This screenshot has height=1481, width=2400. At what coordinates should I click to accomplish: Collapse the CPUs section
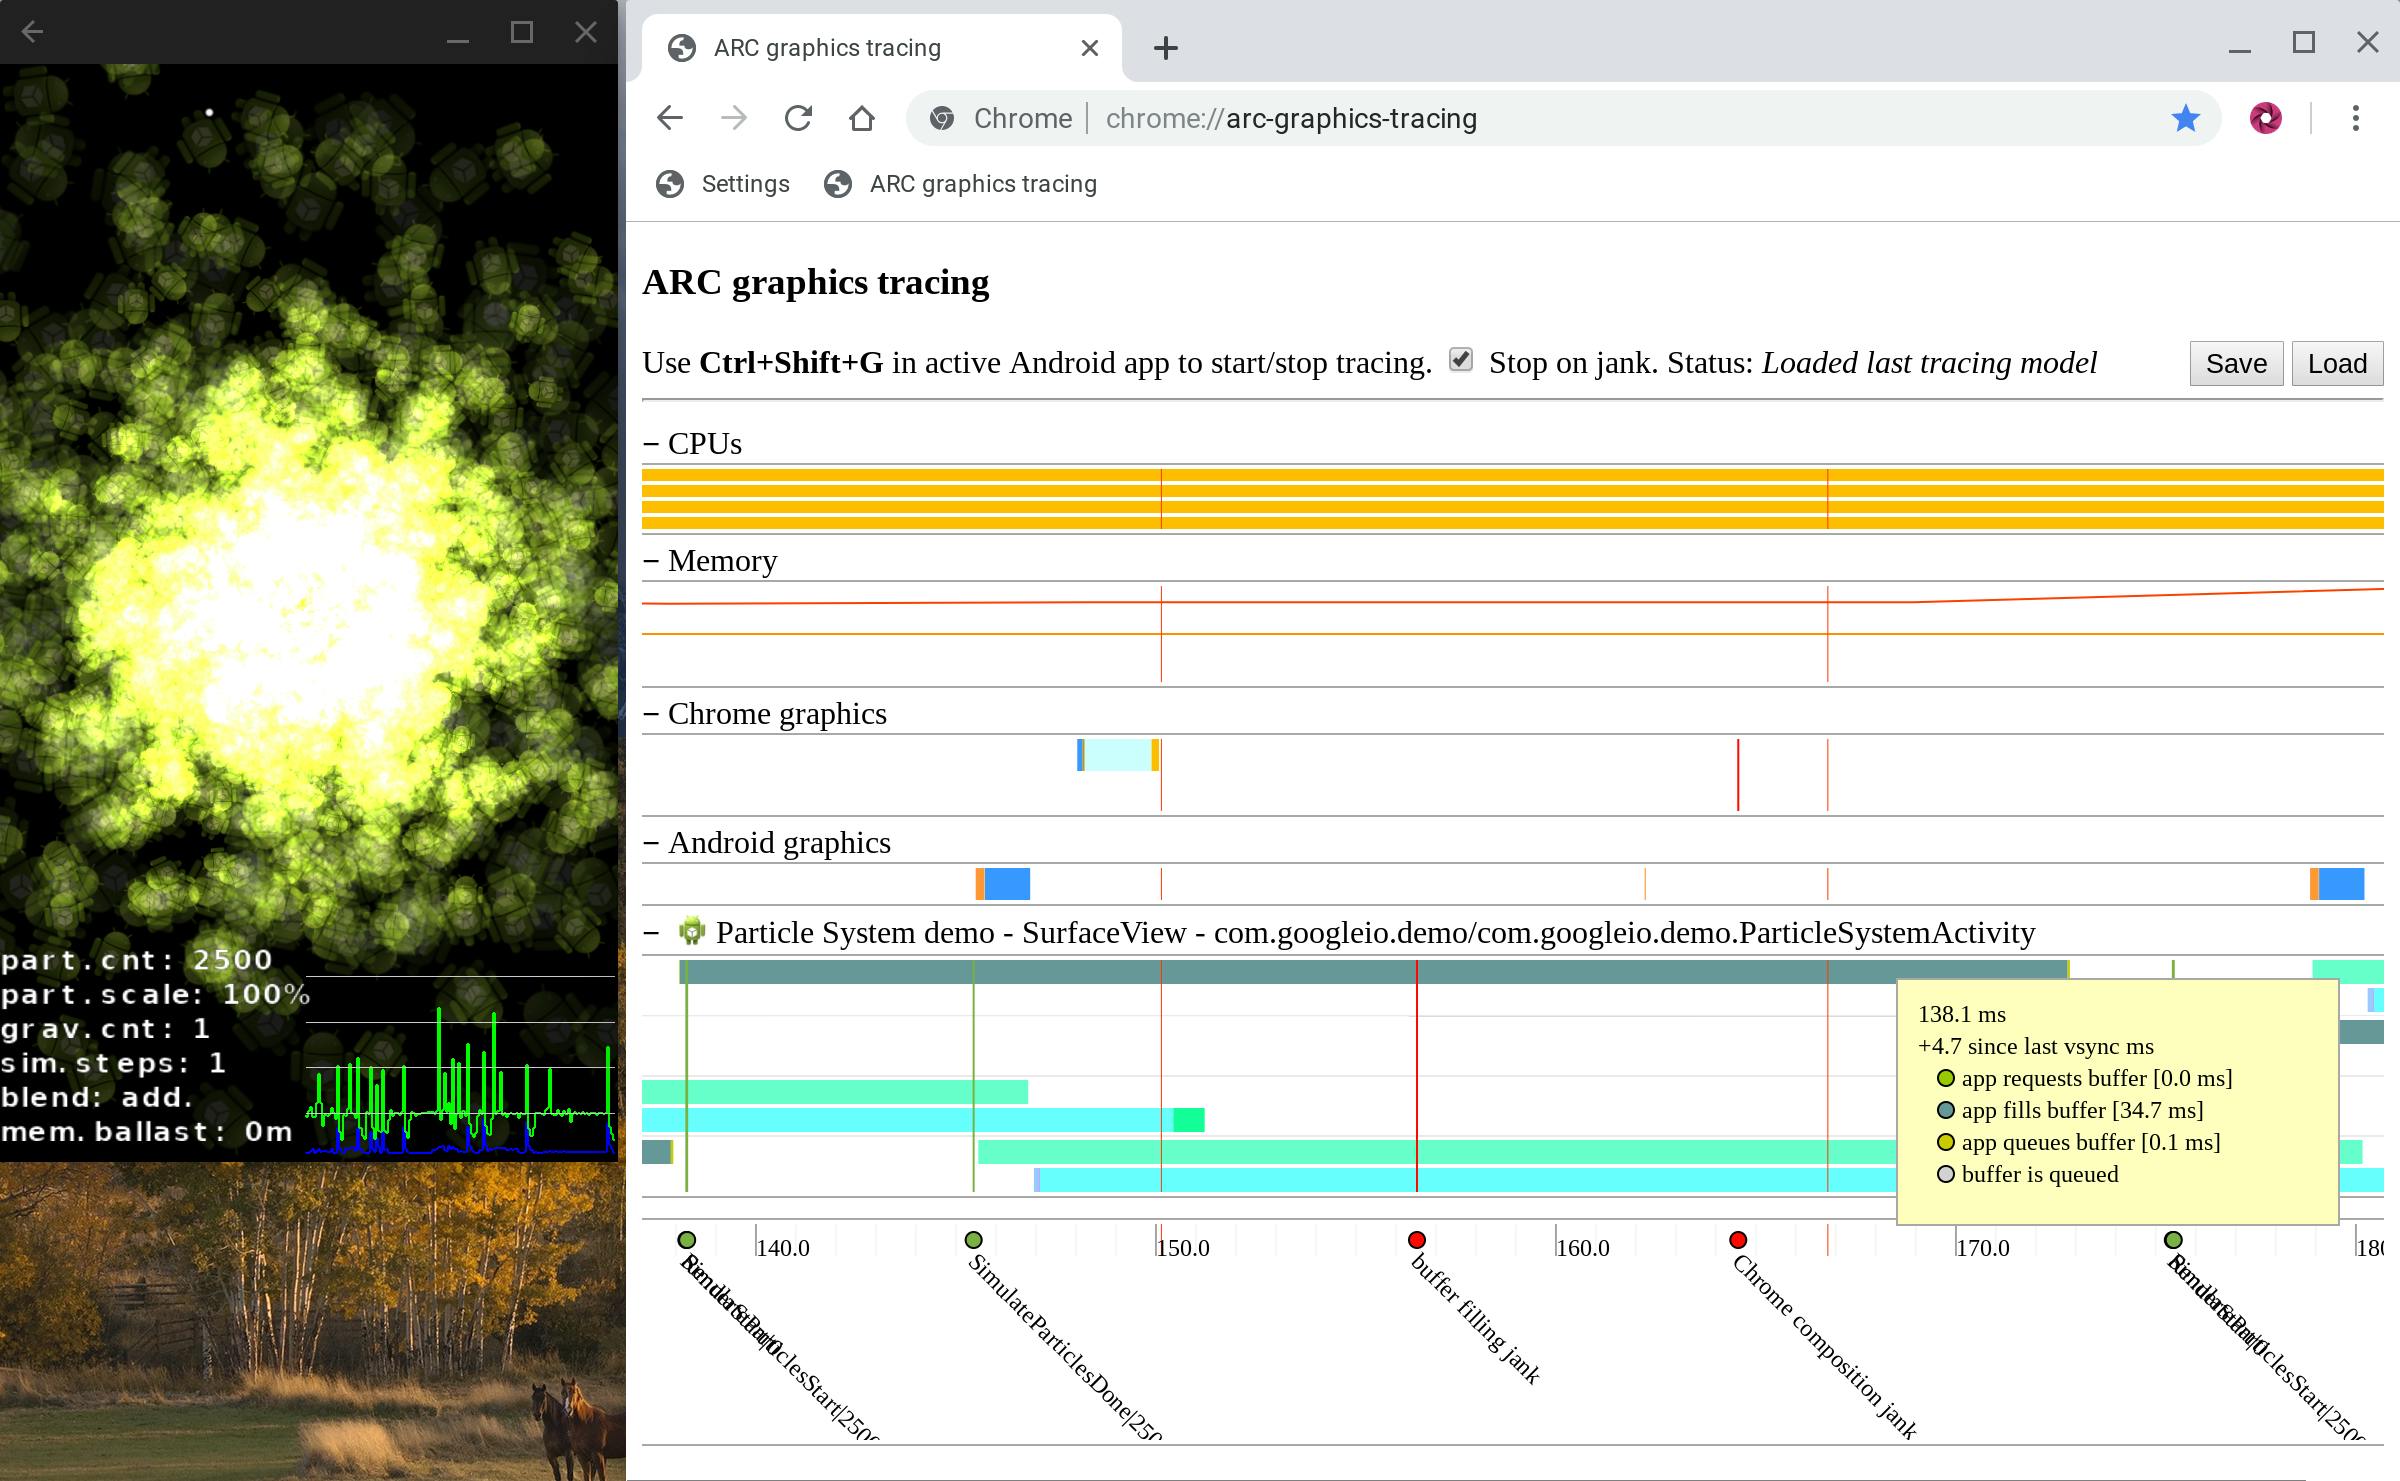(x=652, y=444)
